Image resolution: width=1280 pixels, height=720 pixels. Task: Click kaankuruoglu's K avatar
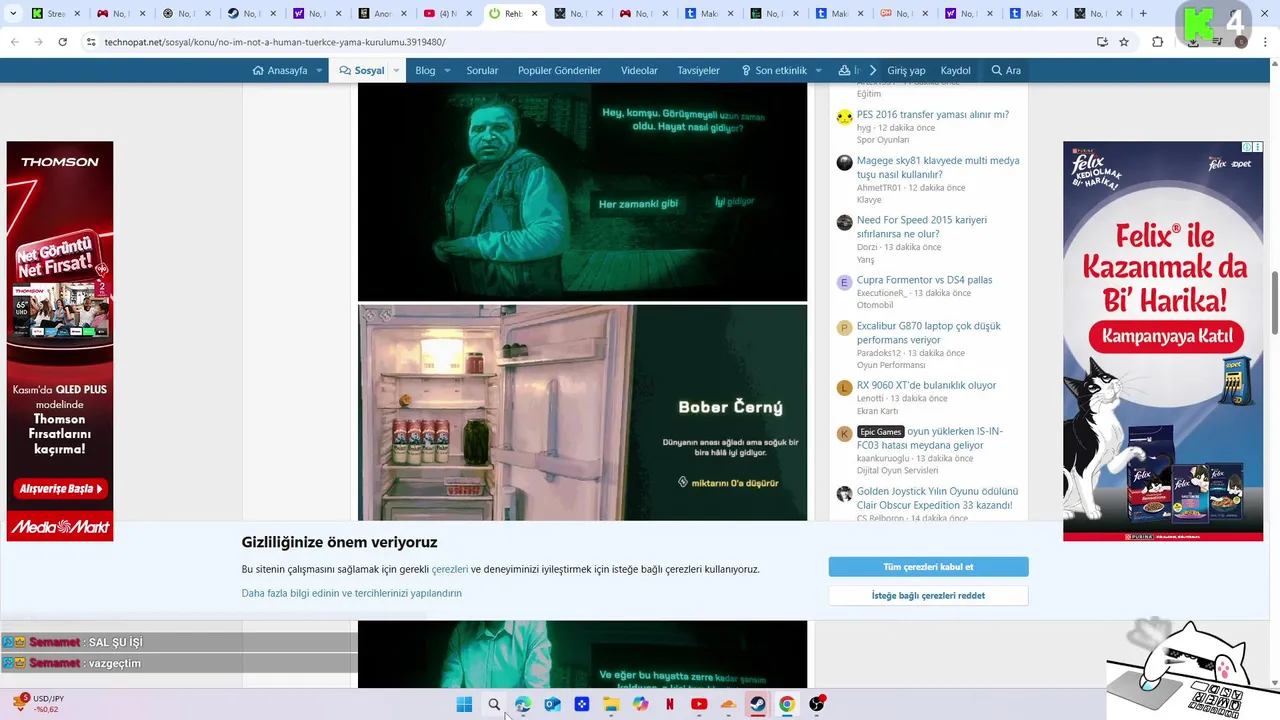[845, 434]
